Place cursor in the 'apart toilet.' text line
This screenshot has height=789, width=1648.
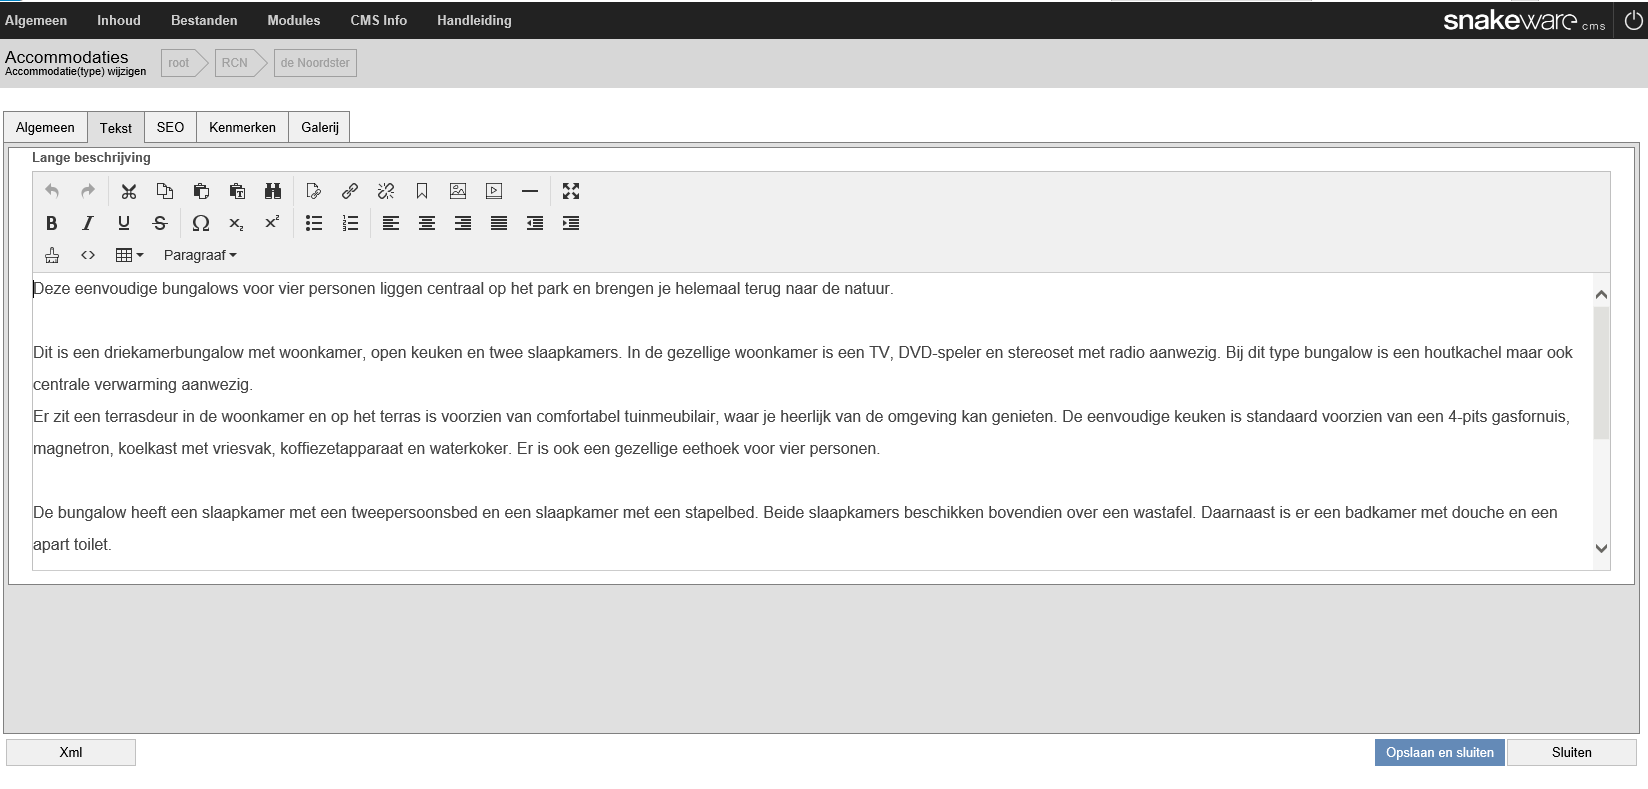[72, 544]
